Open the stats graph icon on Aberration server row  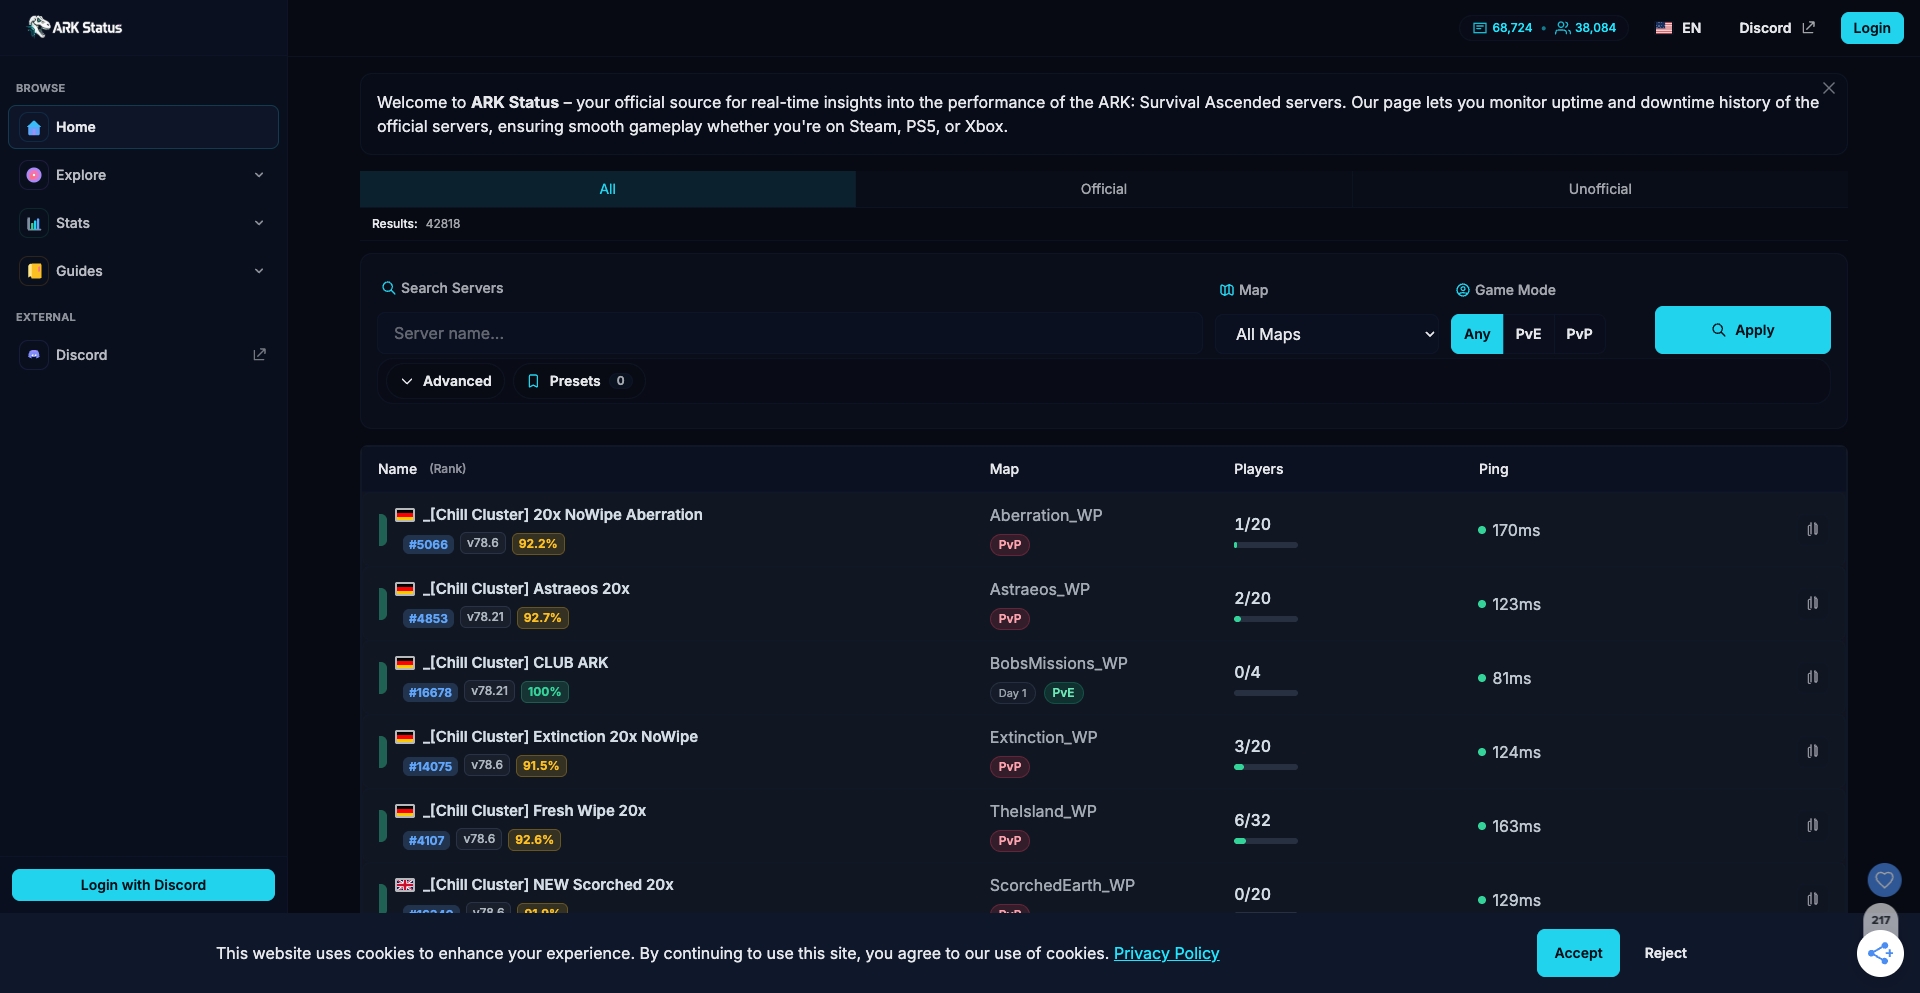pyautogui.click(x=1813, y=529)
